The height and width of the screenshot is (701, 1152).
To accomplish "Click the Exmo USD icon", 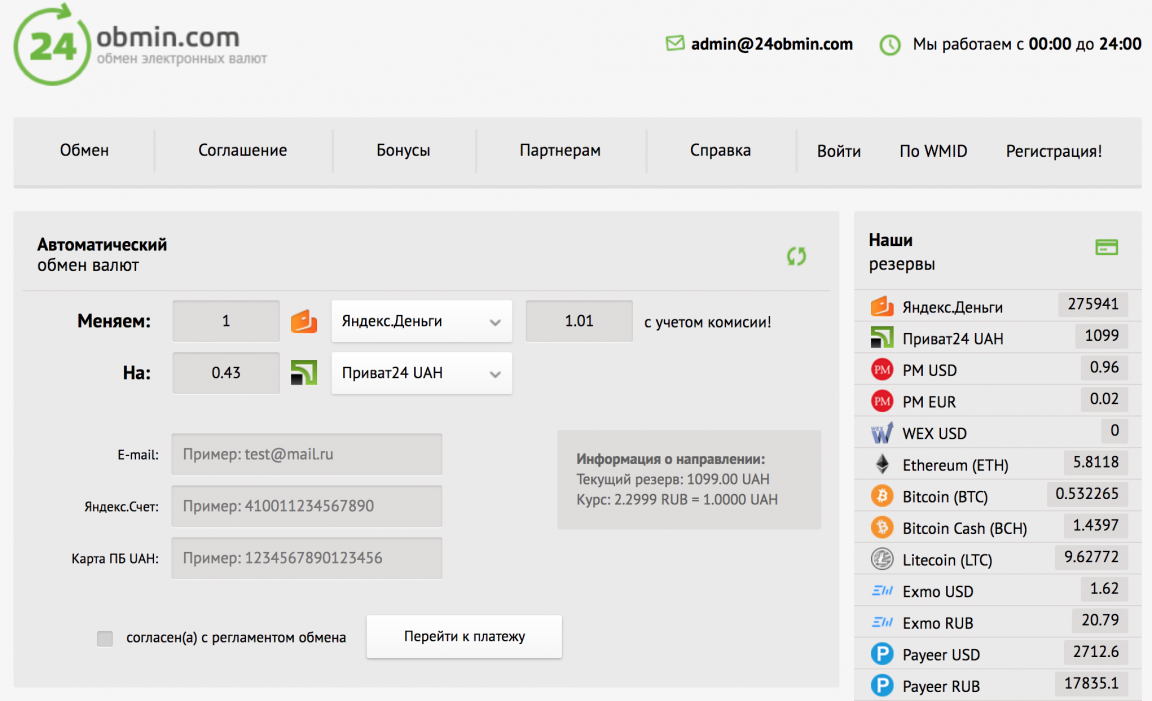I will 882,590.
